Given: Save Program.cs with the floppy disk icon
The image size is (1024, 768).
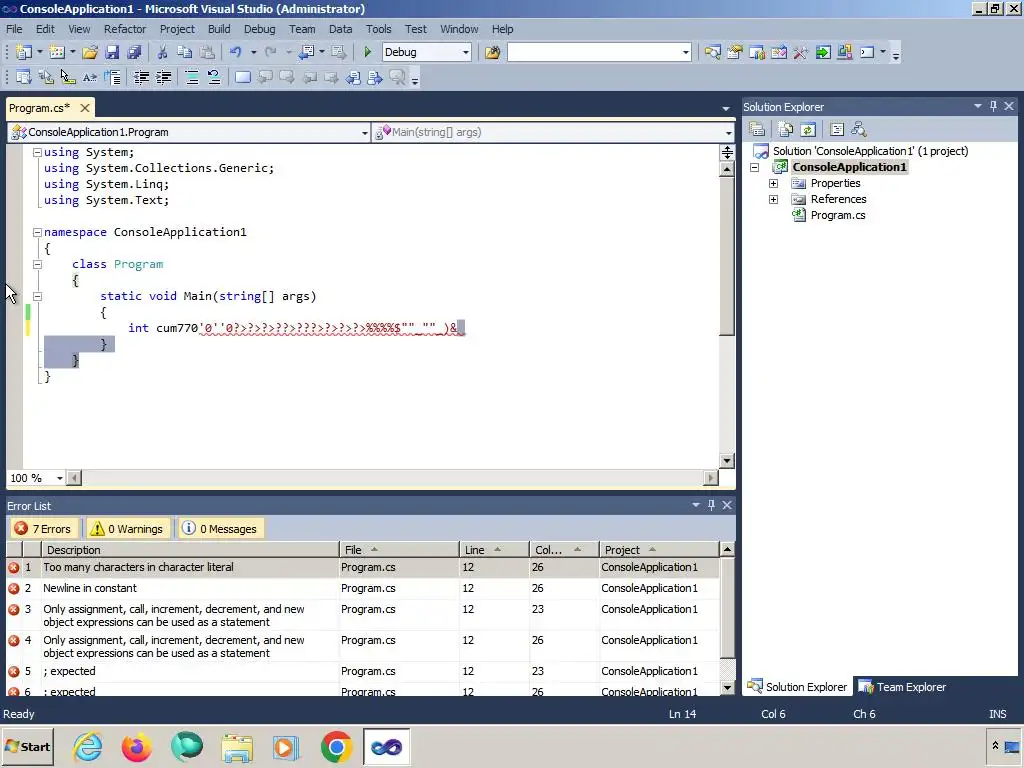Looking at the screenshot, I should click(112, 52).
